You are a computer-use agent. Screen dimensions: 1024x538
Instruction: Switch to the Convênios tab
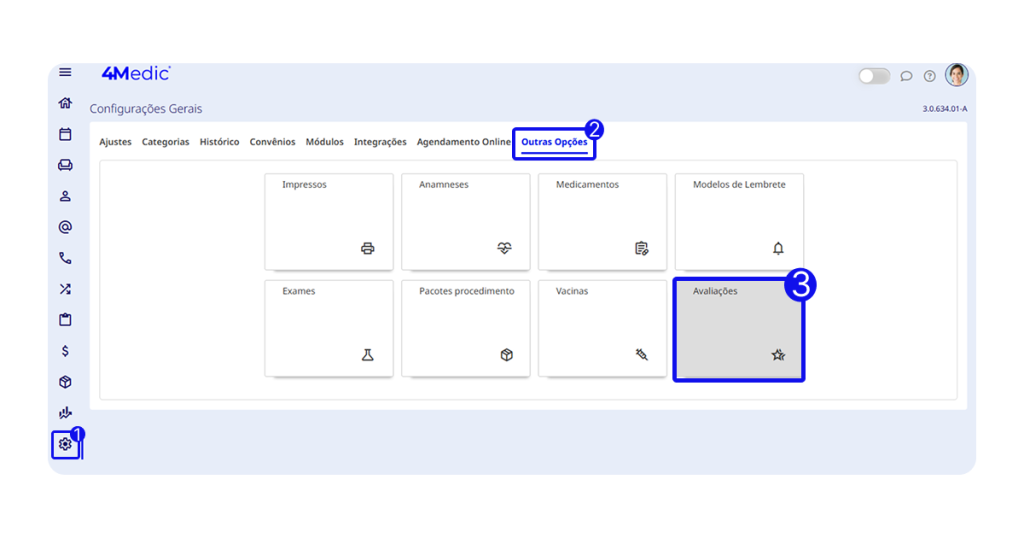[x=272, y=142]
